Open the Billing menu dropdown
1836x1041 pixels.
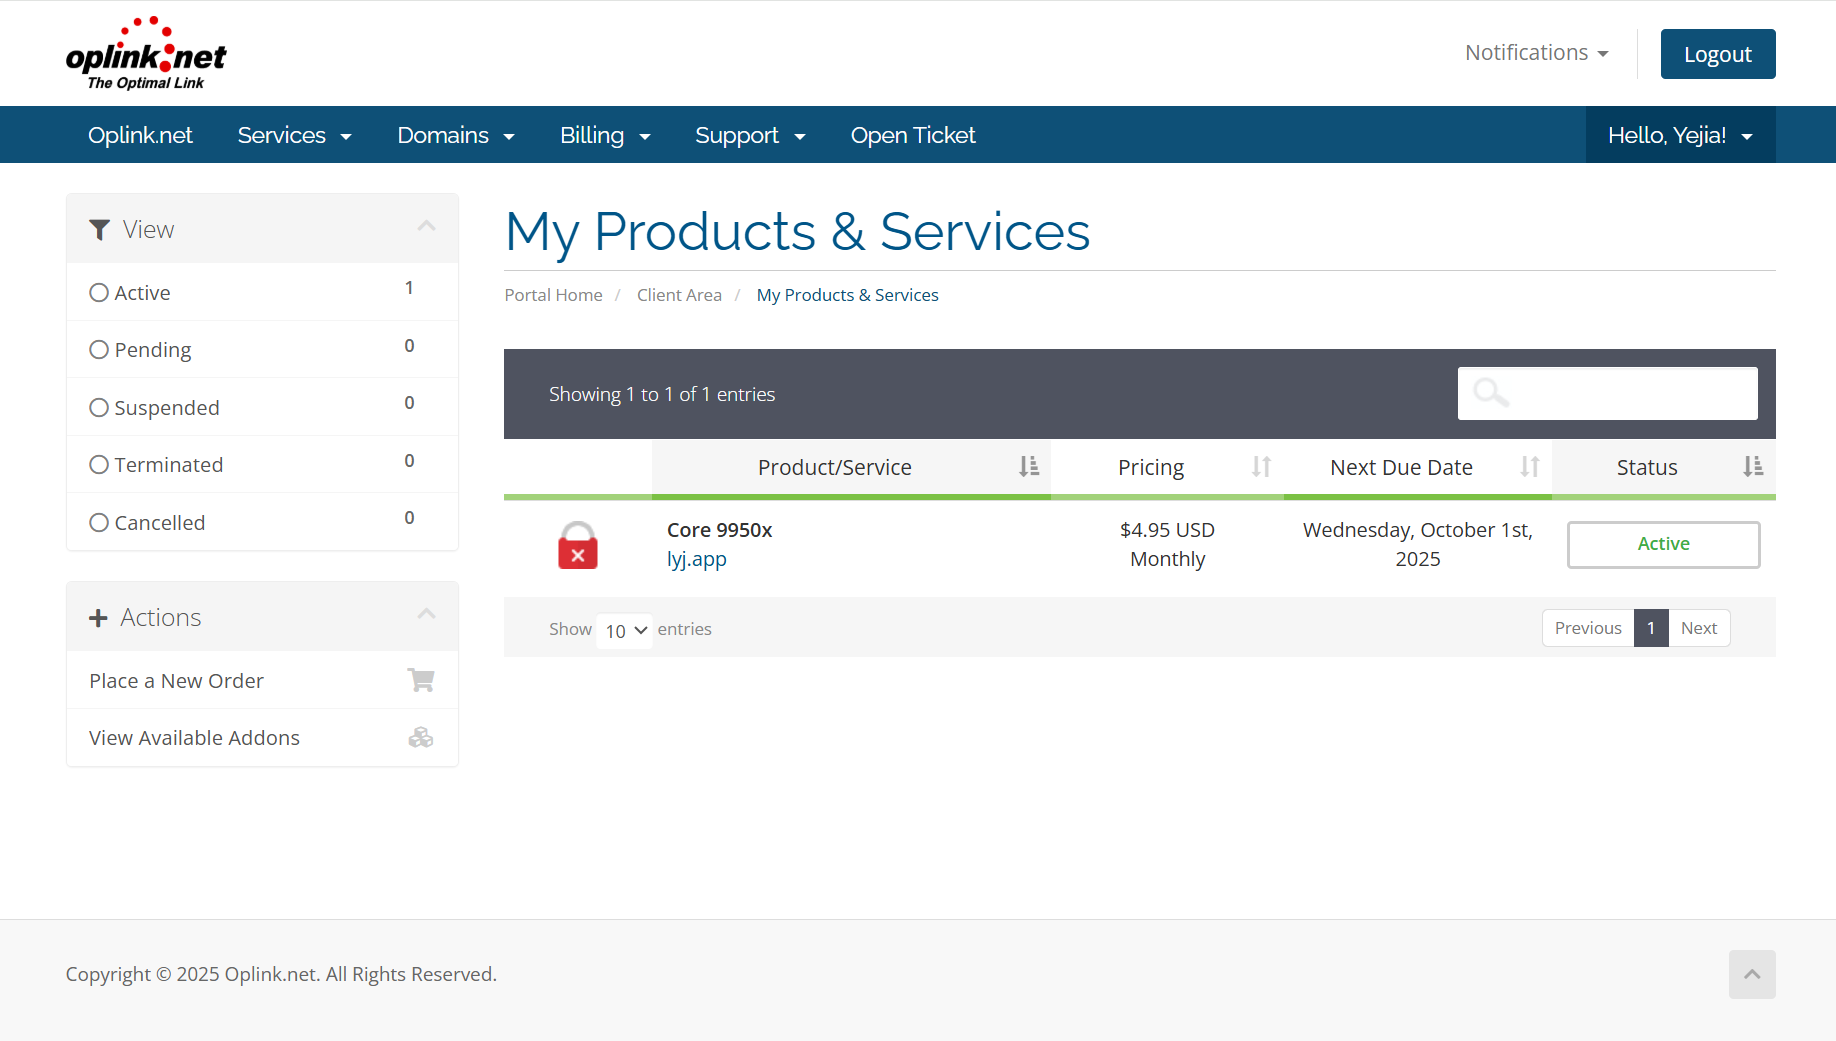pos(605,135)
